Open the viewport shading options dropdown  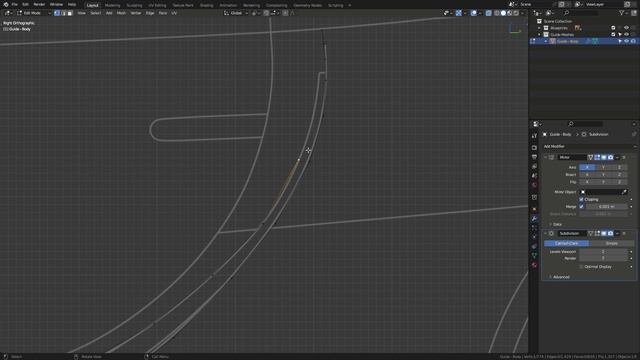(x=523, y=13)
